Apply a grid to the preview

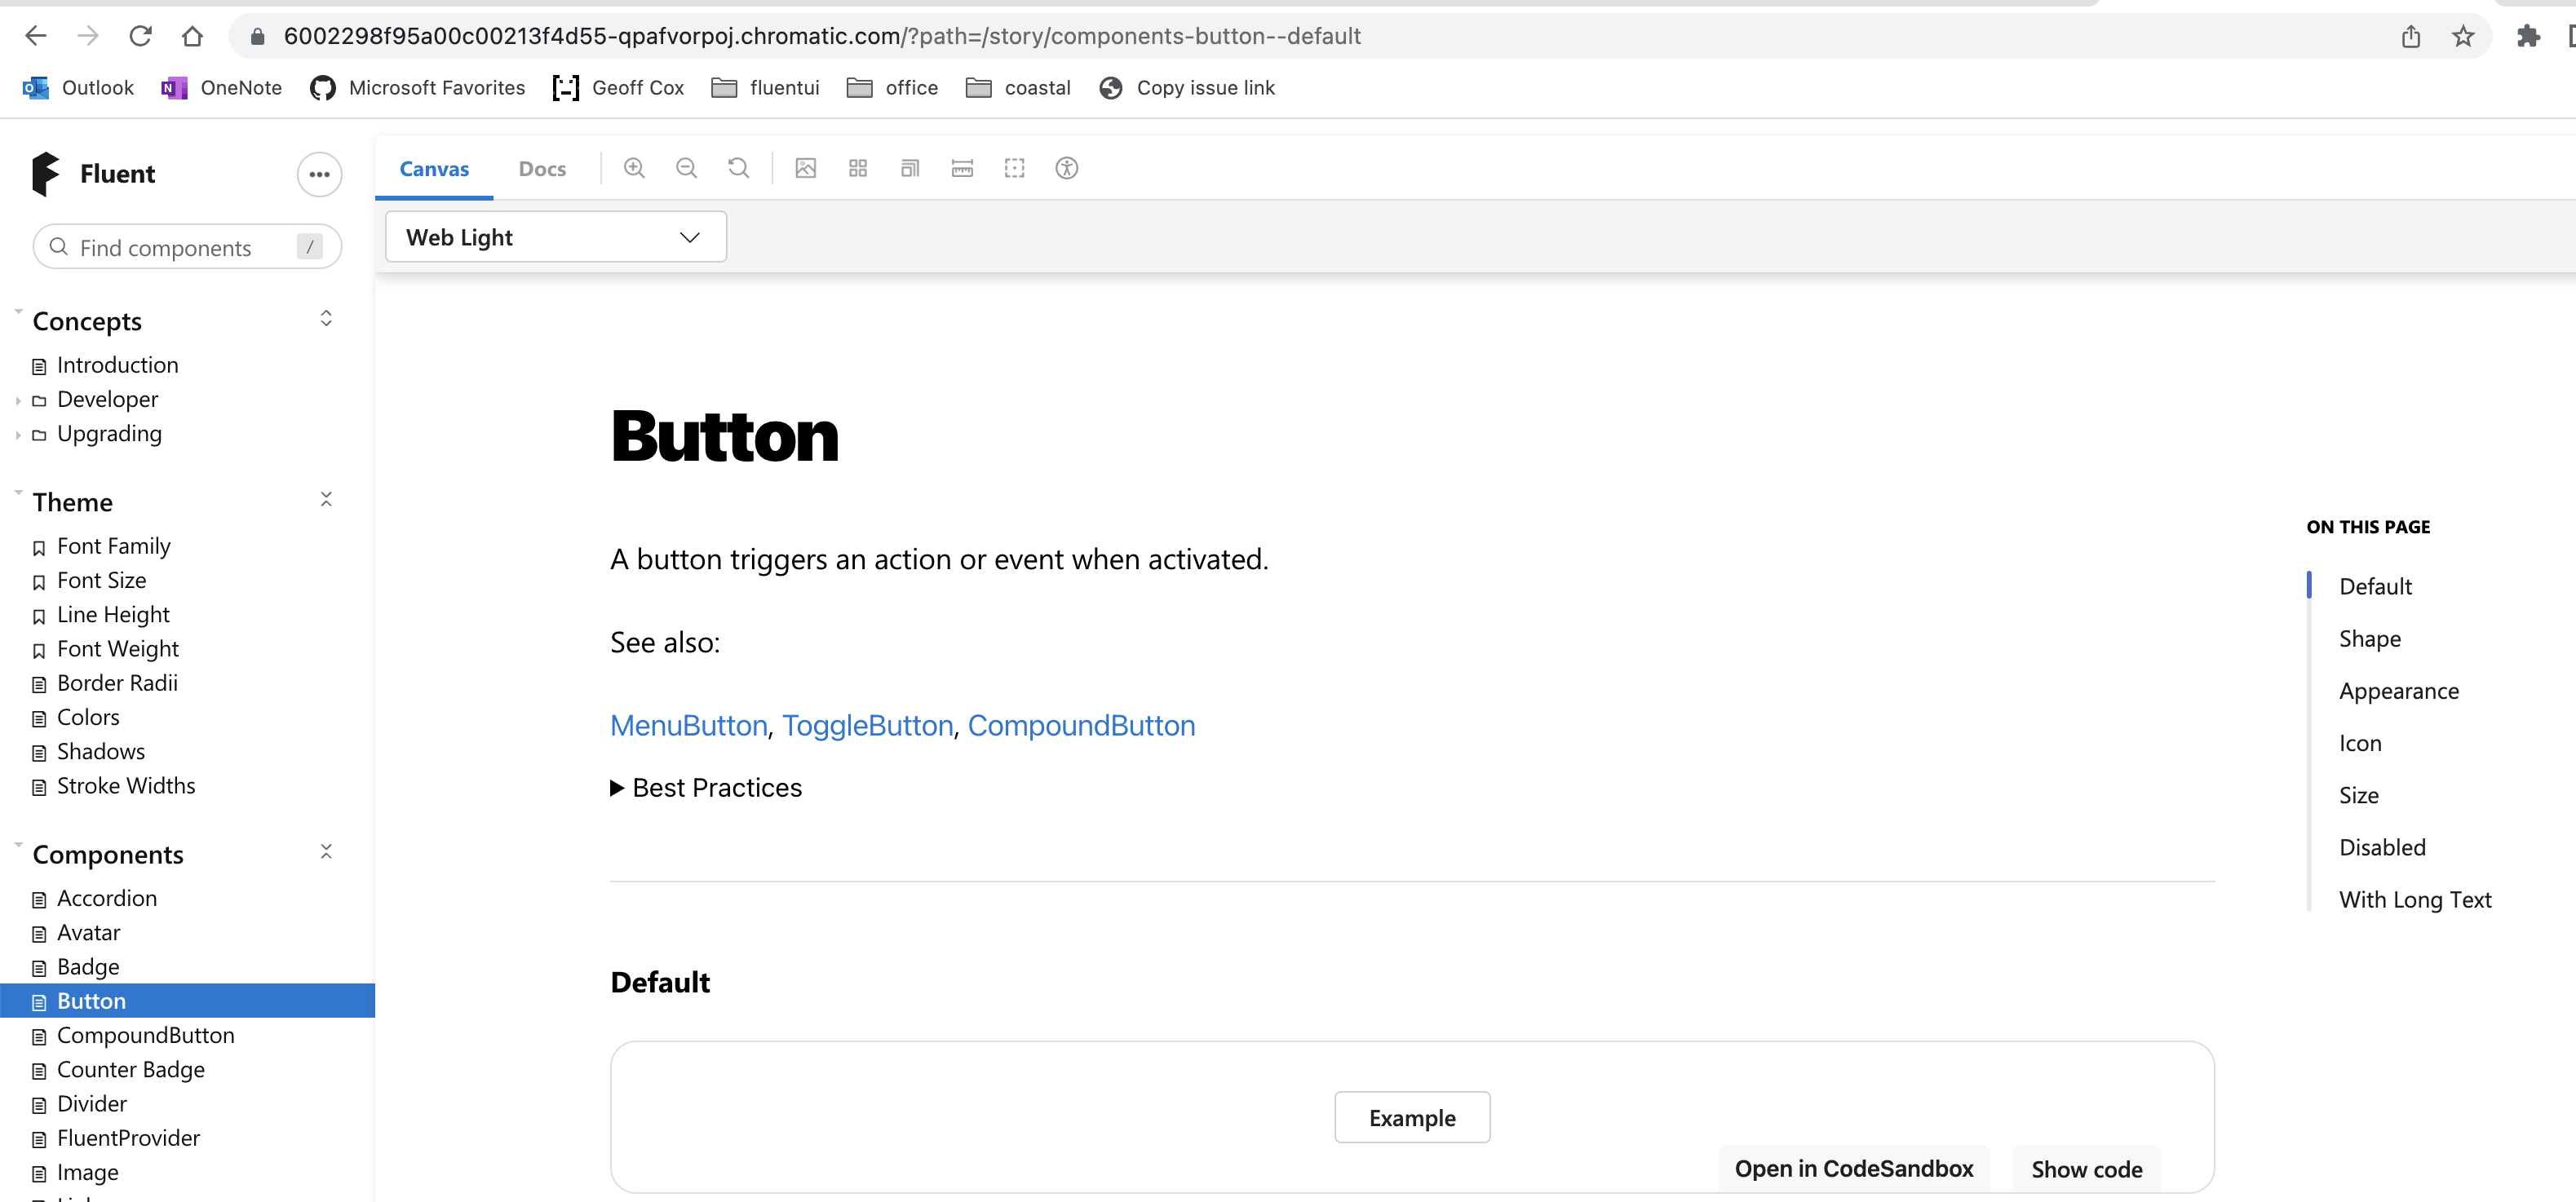[857, 168]
